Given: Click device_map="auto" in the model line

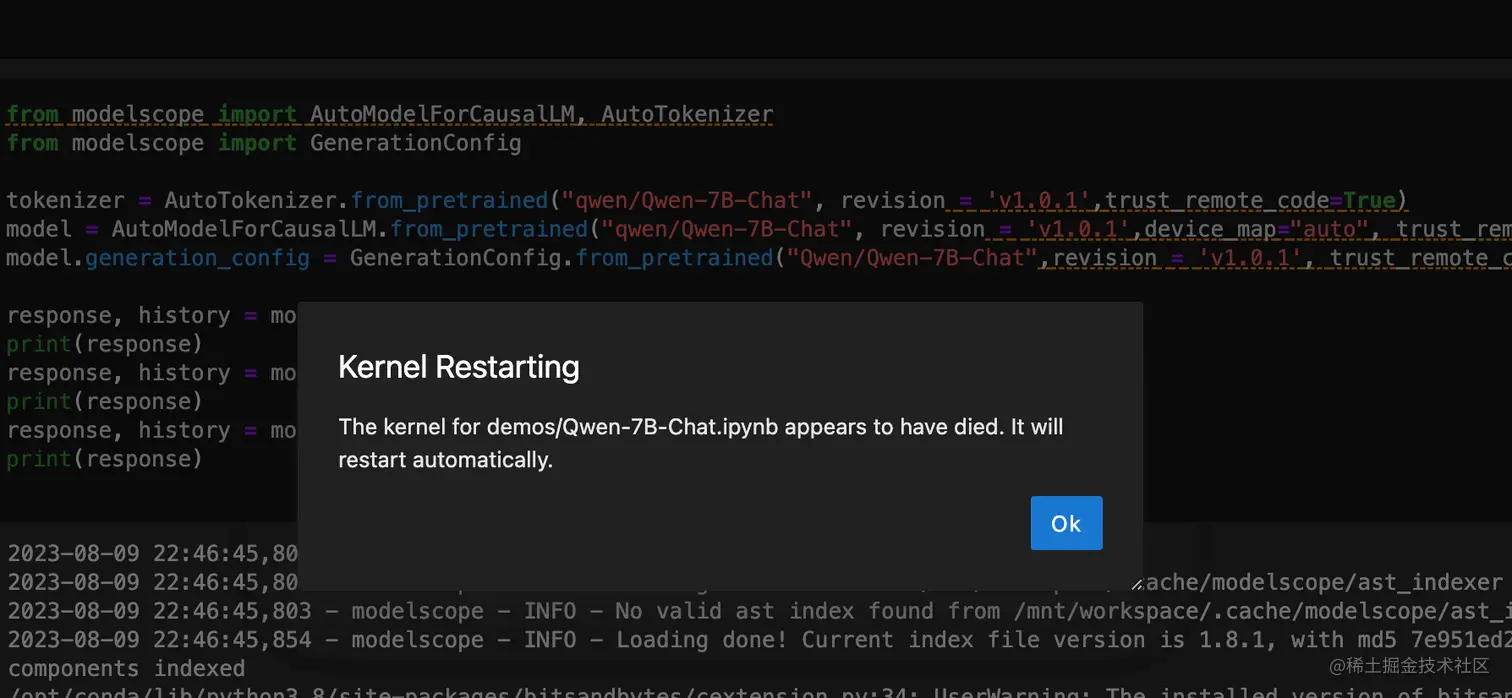Looking at the screenshot, I should tap(1257, 229).
